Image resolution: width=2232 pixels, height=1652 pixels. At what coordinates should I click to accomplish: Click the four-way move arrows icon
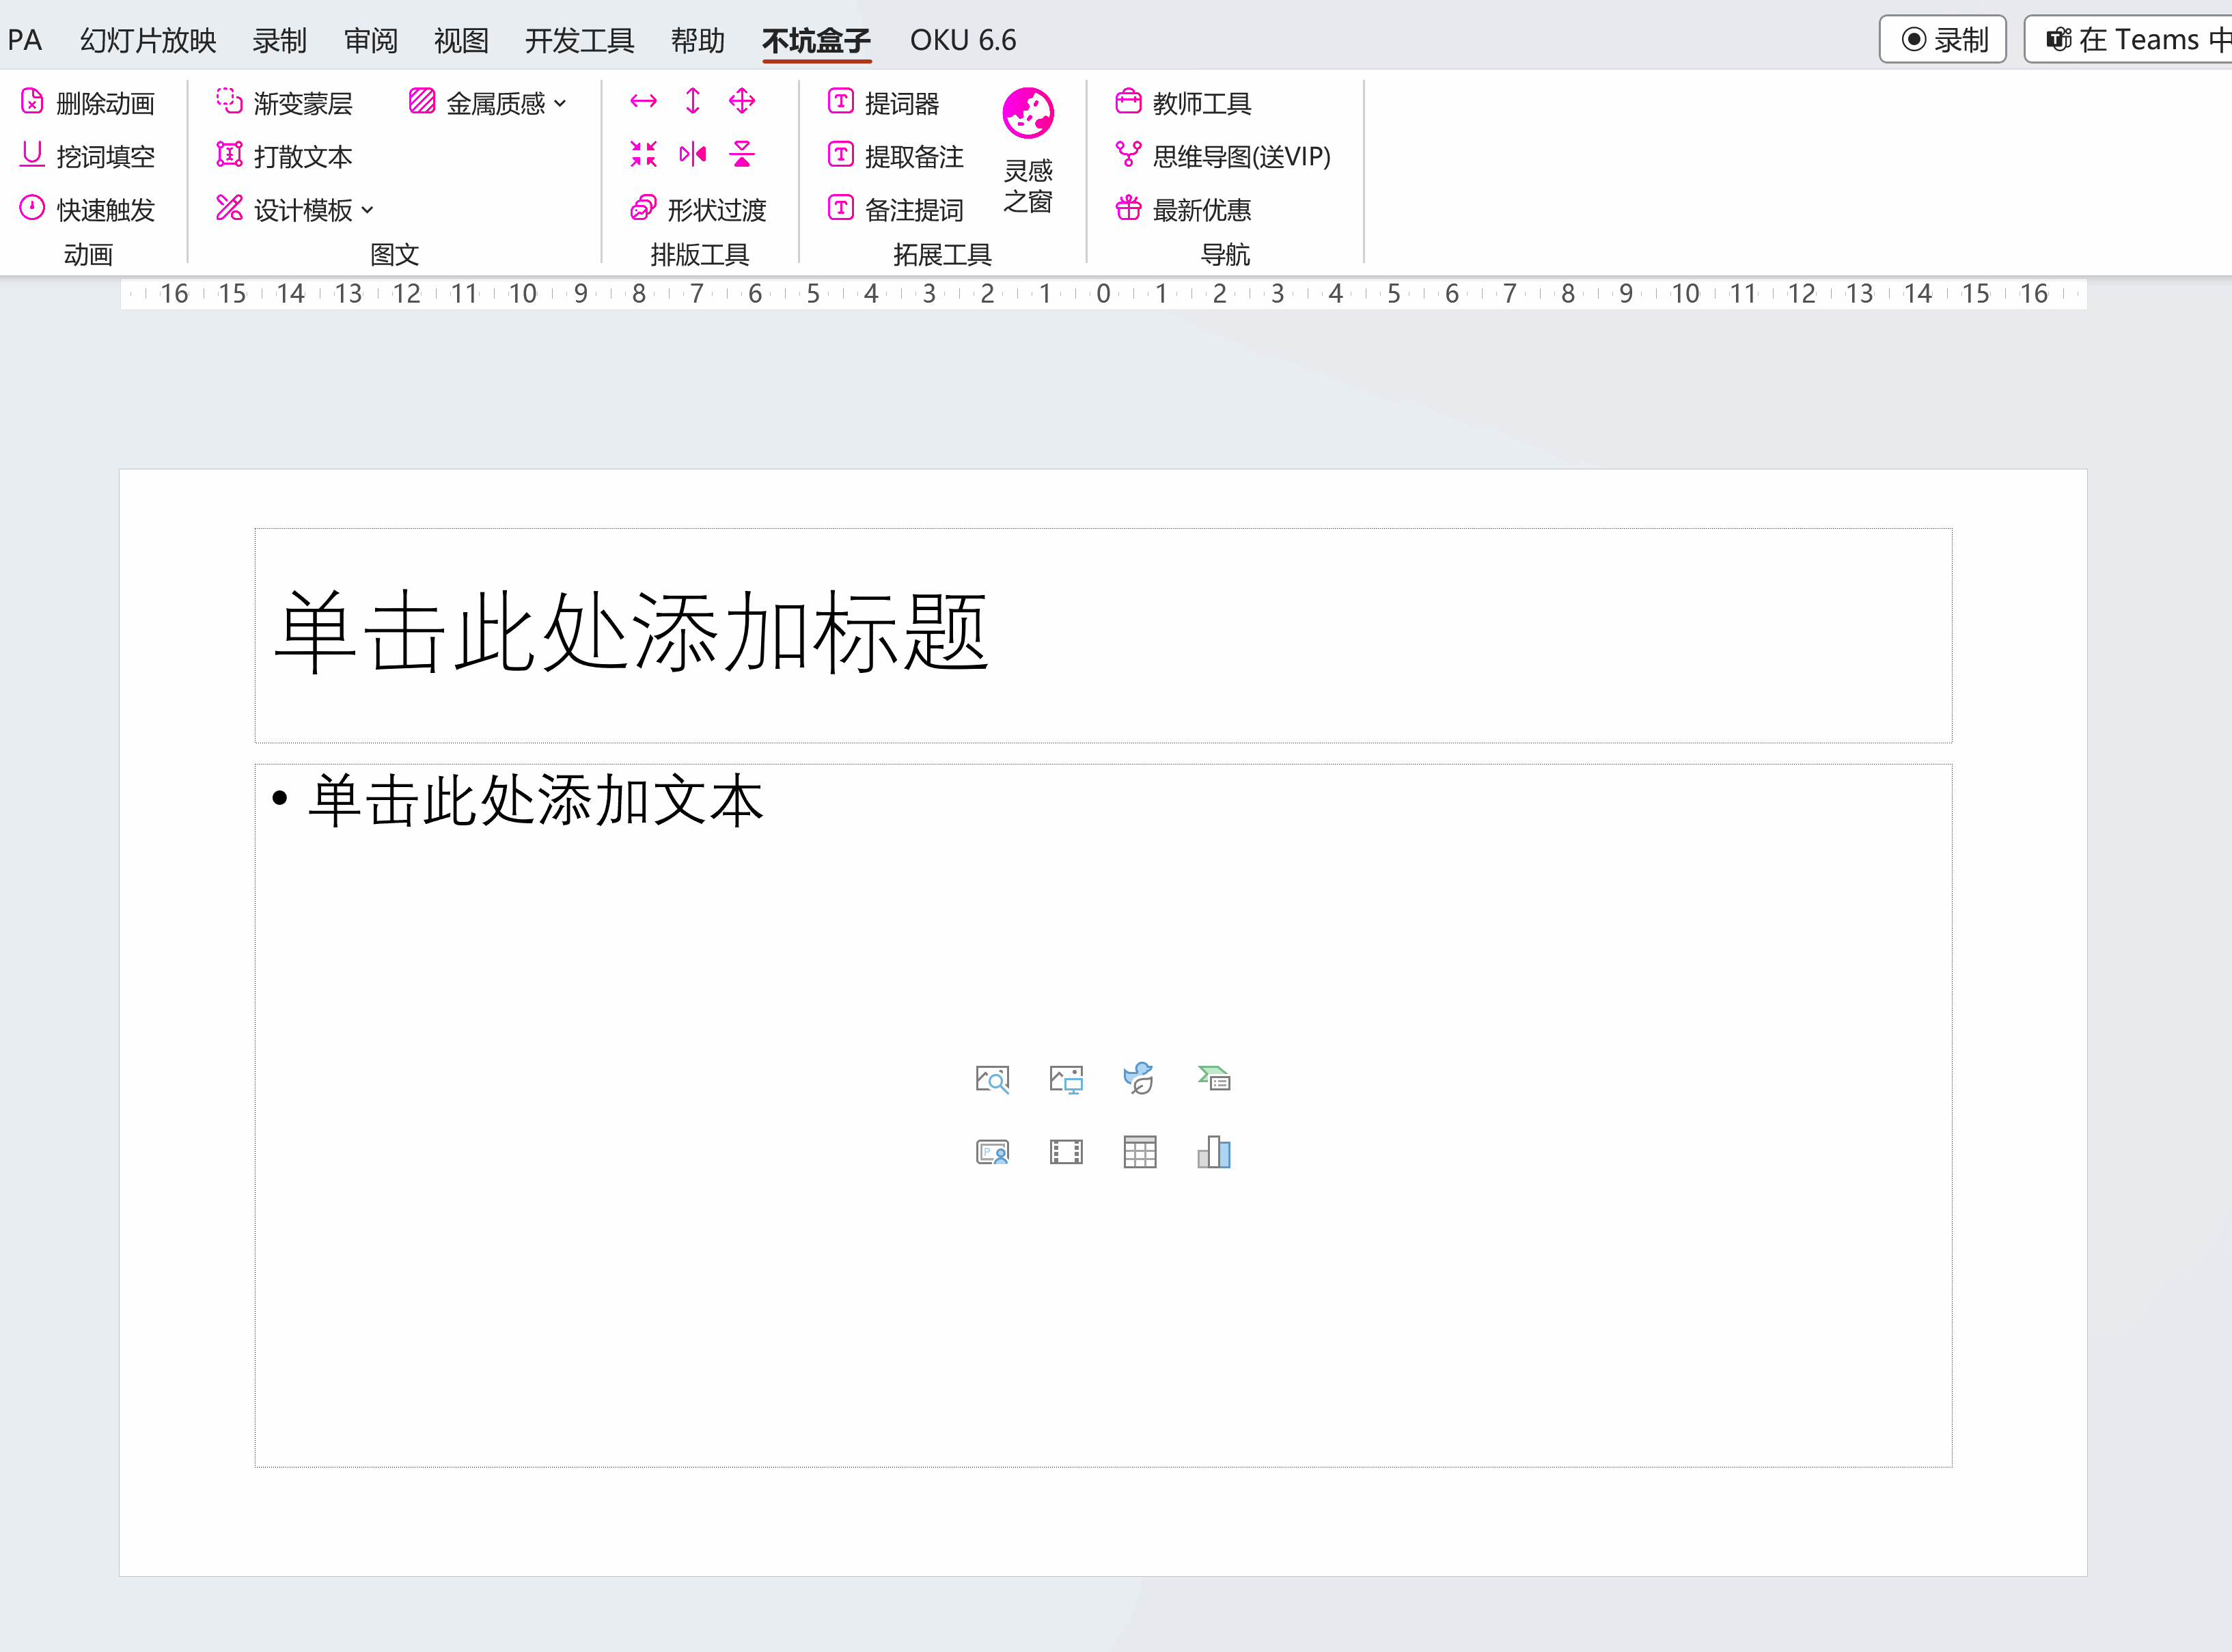click(x=742, y=101)
